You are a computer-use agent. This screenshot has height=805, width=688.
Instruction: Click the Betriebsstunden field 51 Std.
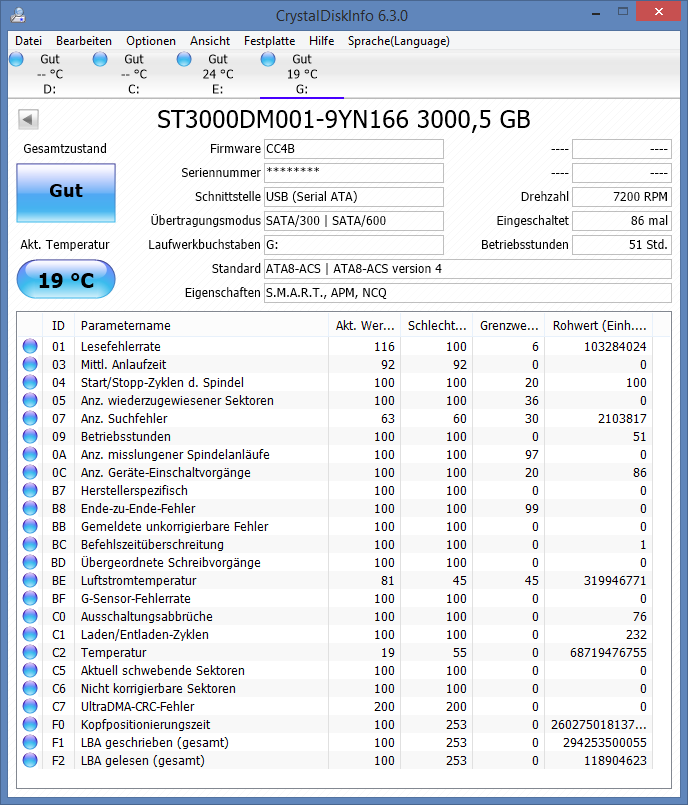pyautogui.click(x=622, y=245)
